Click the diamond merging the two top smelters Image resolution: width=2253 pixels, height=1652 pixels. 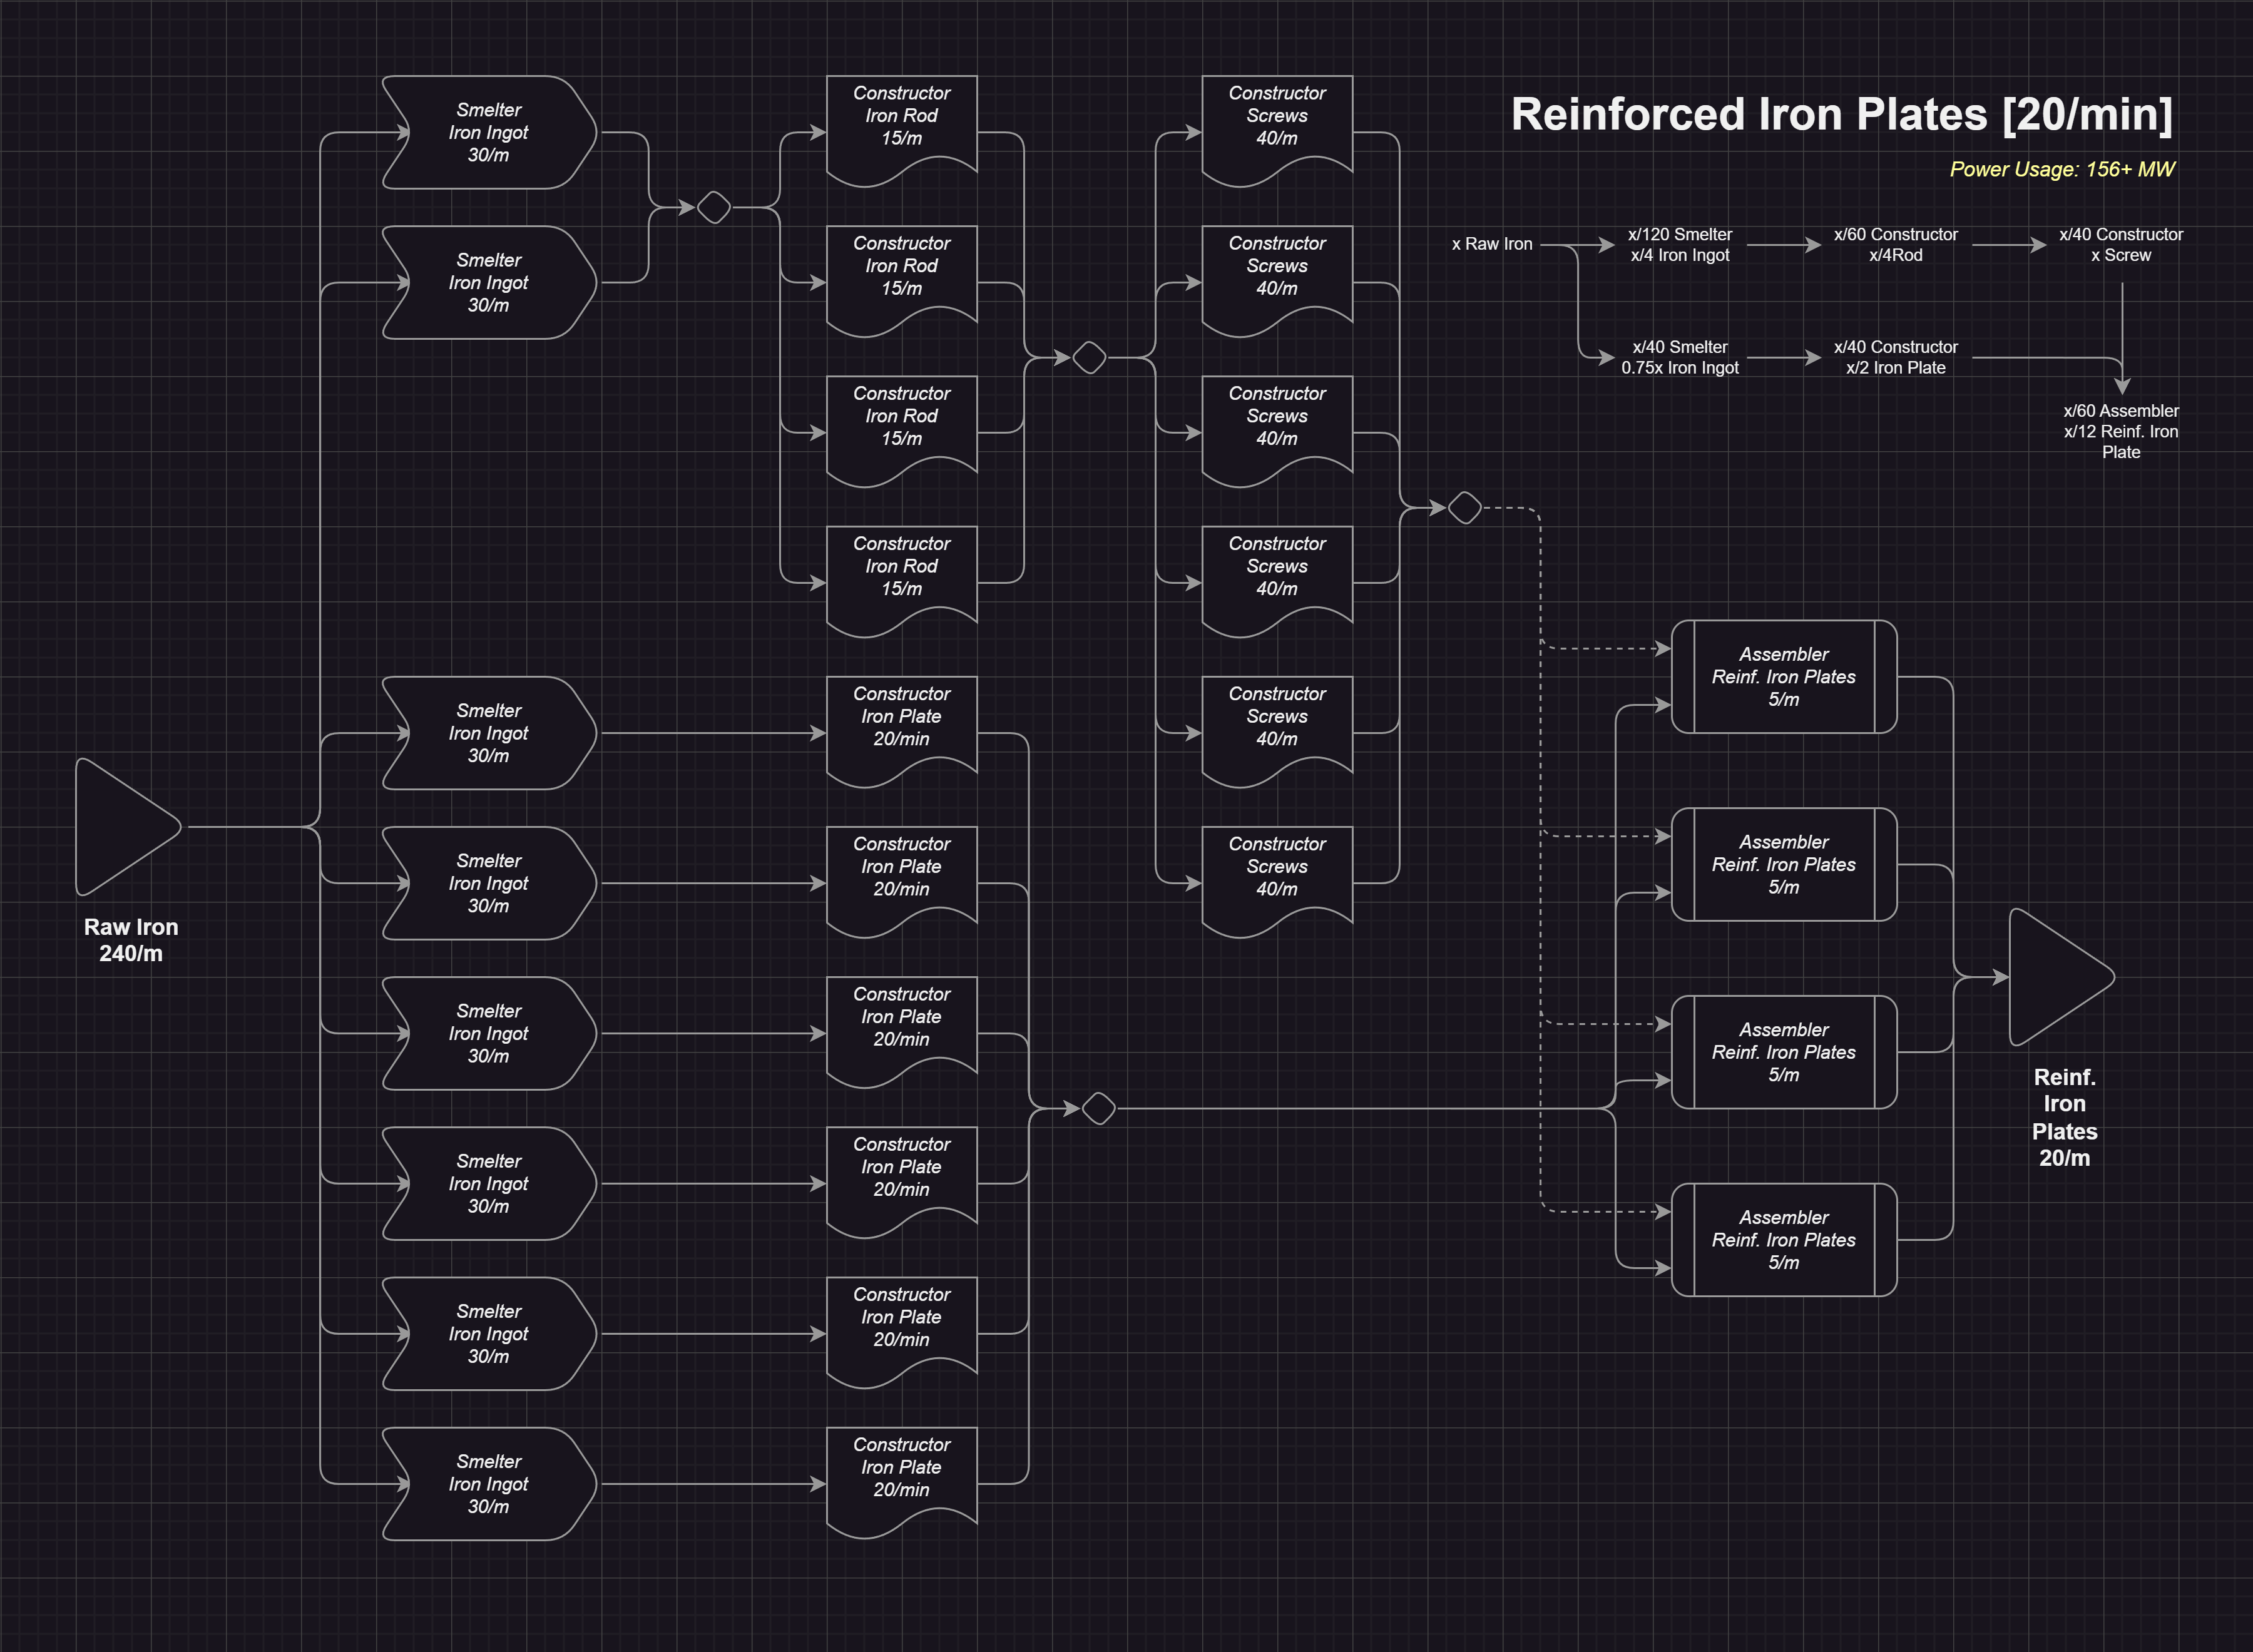tap(713, 207)
